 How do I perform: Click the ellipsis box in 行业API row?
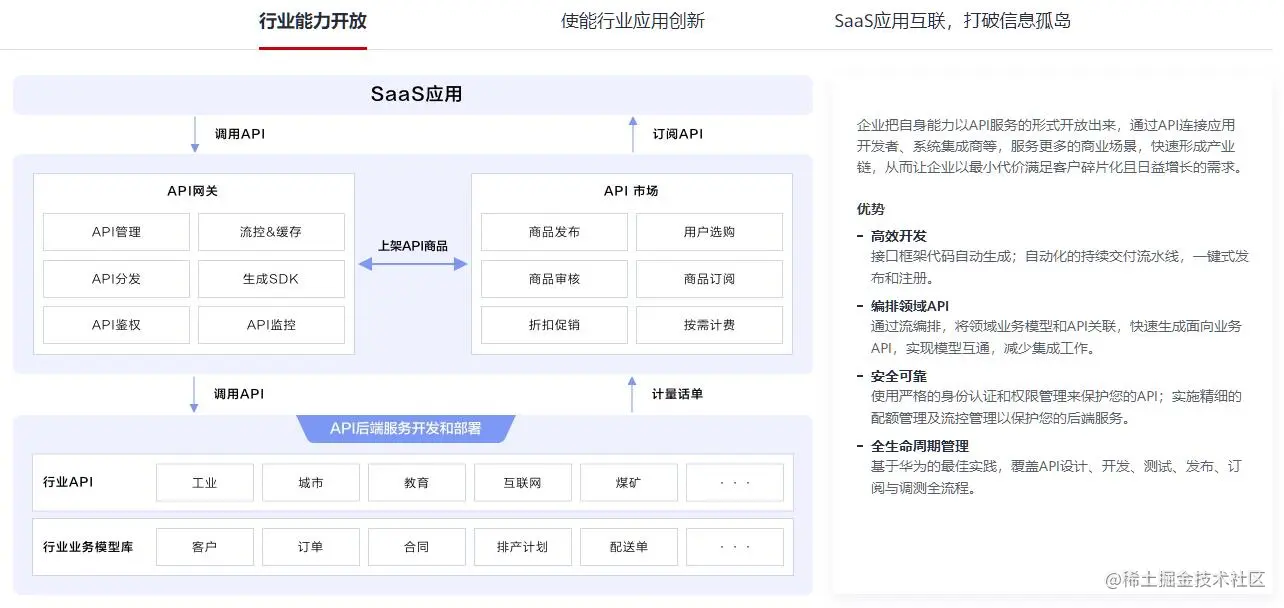tap(735, 483)
